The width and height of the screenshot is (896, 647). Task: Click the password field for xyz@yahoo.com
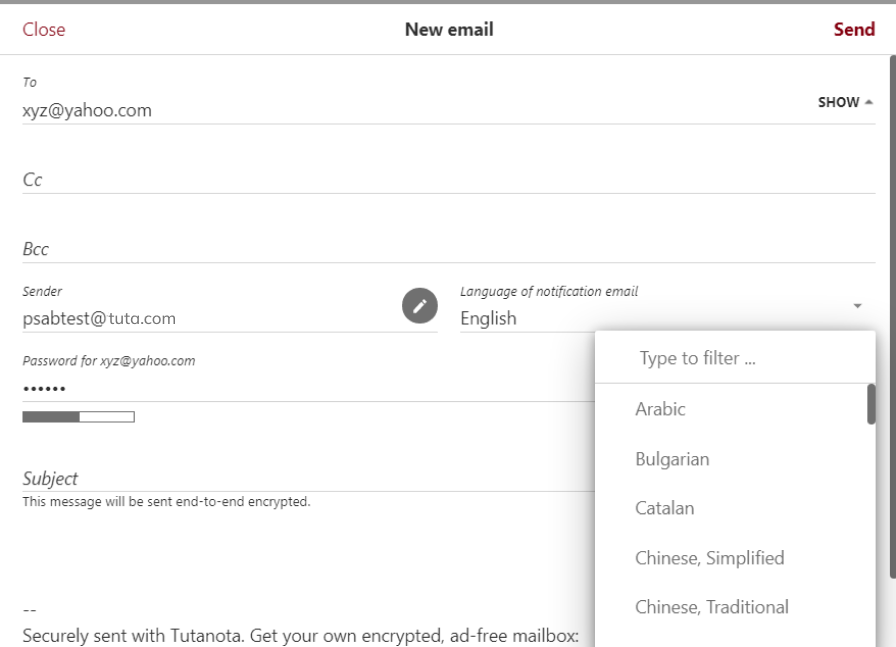tap(300, 388)
